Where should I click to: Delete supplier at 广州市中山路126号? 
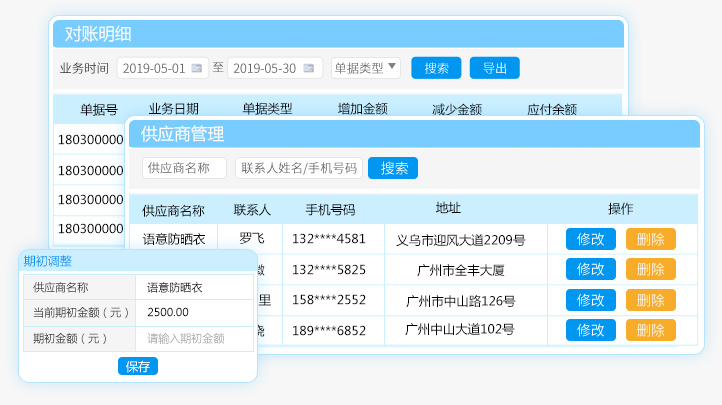(x=650, y=300)
